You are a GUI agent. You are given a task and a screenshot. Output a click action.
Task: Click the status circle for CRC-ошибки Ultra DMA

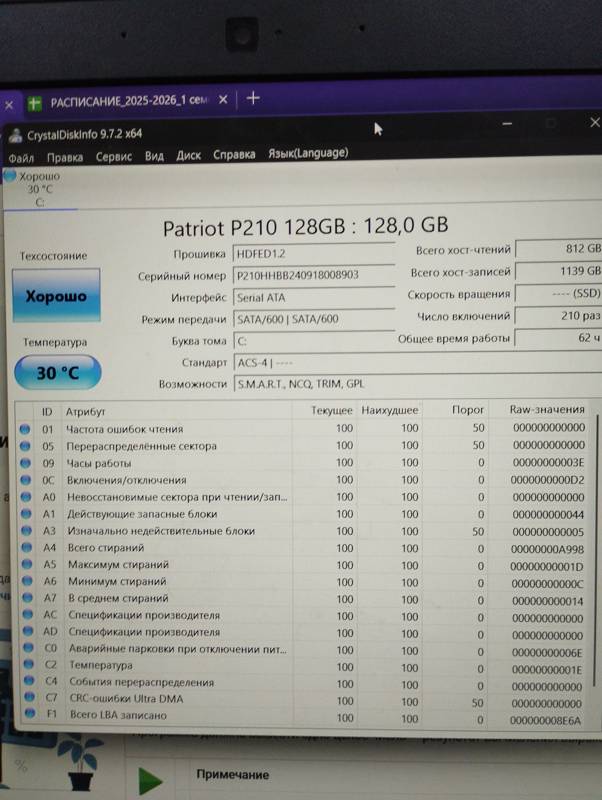point(26,699)
